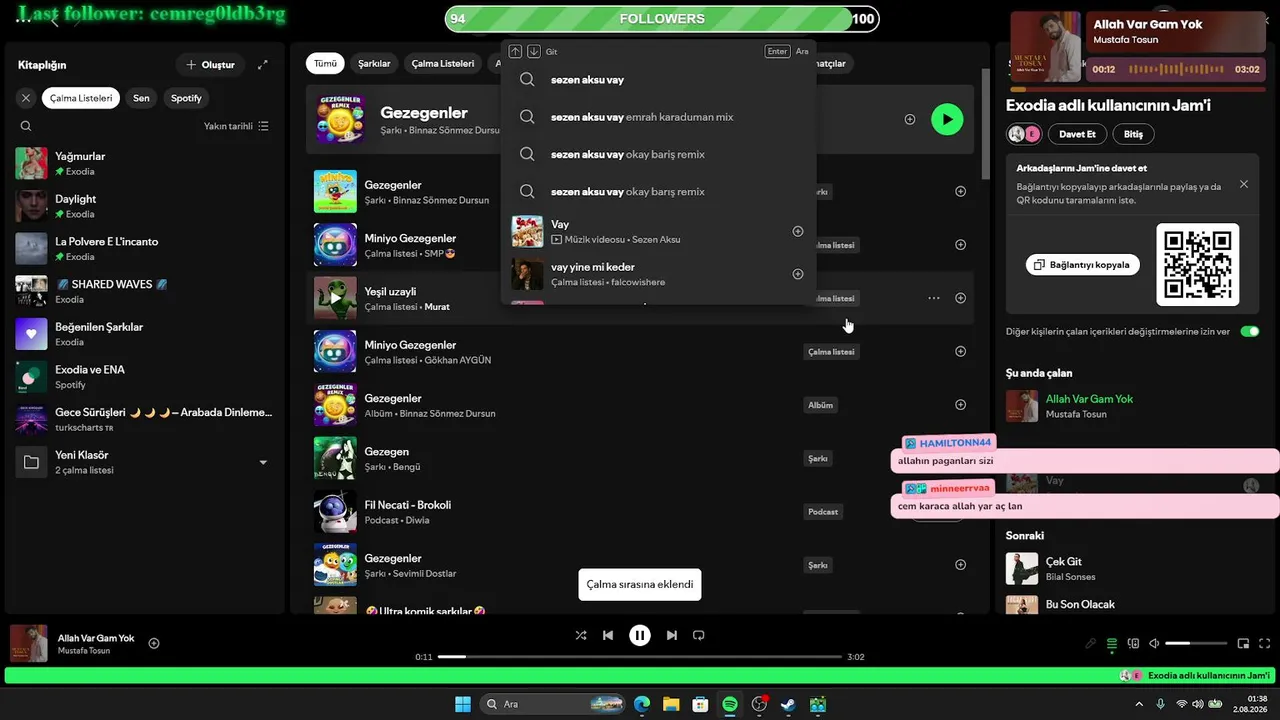Screen dimensions: 1280x720
Task: Select the Fil Necati - Brokoli podcast result
Action: point(640,511)
